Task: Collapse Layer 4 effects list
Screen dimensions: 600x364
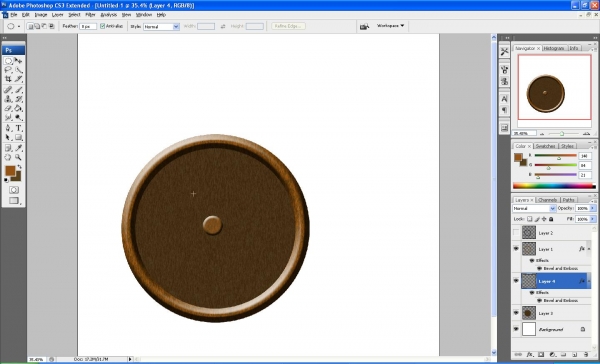Action: [589, 281]
